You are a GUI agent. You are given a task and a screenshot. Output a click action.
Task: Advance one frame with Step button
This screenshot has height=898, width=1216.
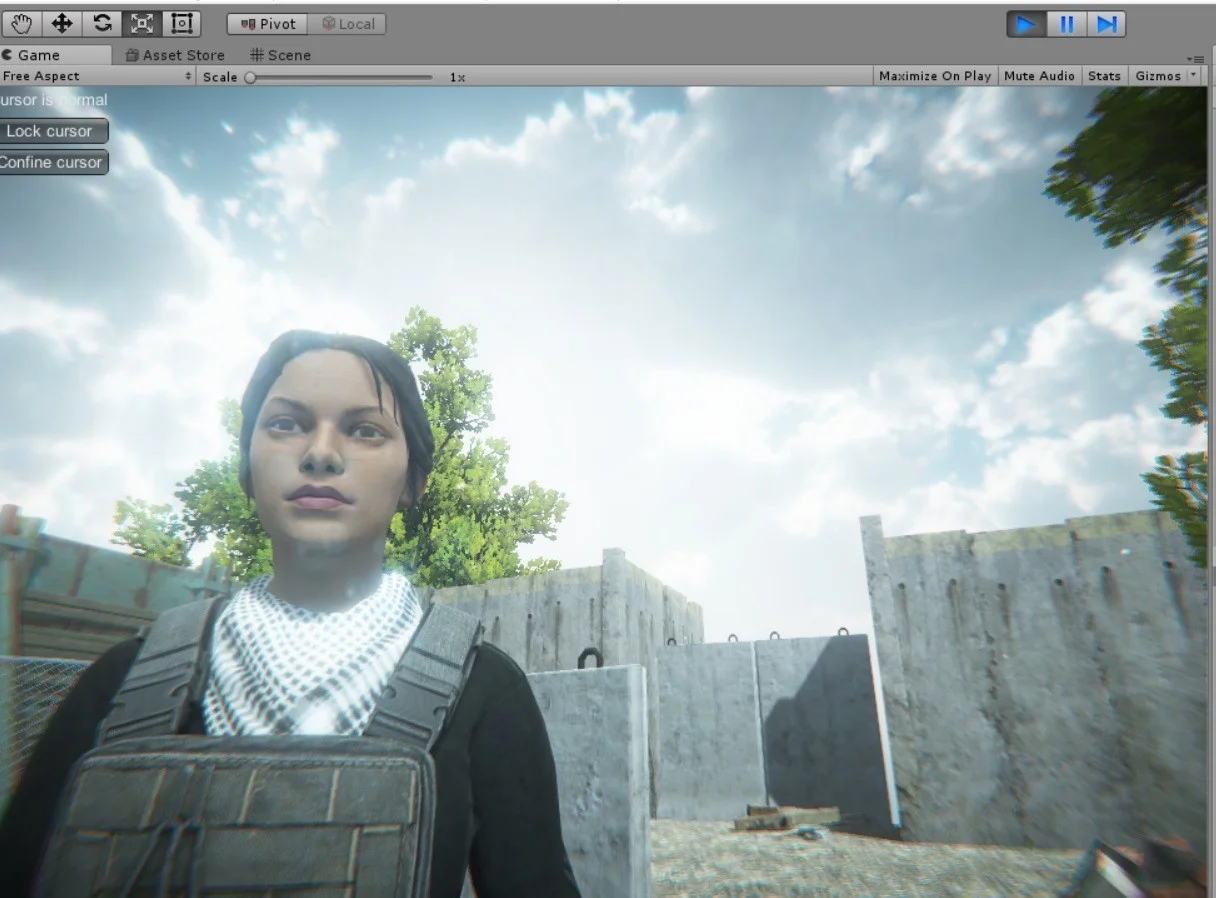coord(1106,24)
